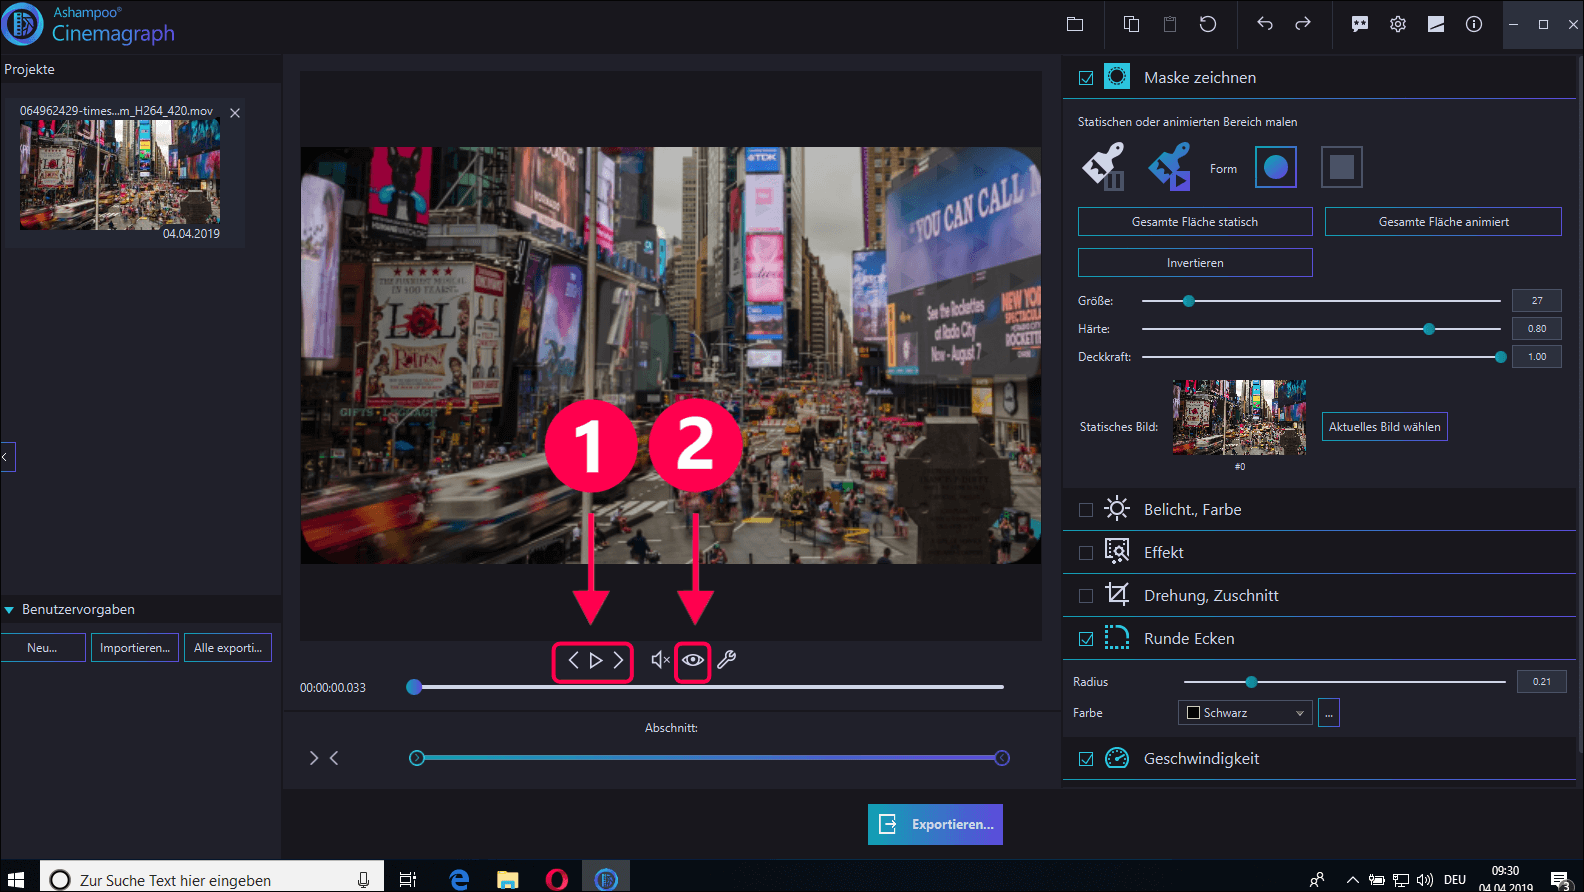1584x892 pixels.
Task: Collapse left sidebar with arrow handle
Action: [6, 456]
